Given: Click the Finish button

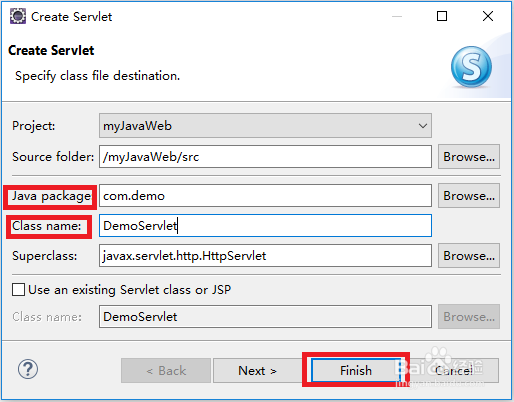Looking at the screenshot, I should [356, 370].
